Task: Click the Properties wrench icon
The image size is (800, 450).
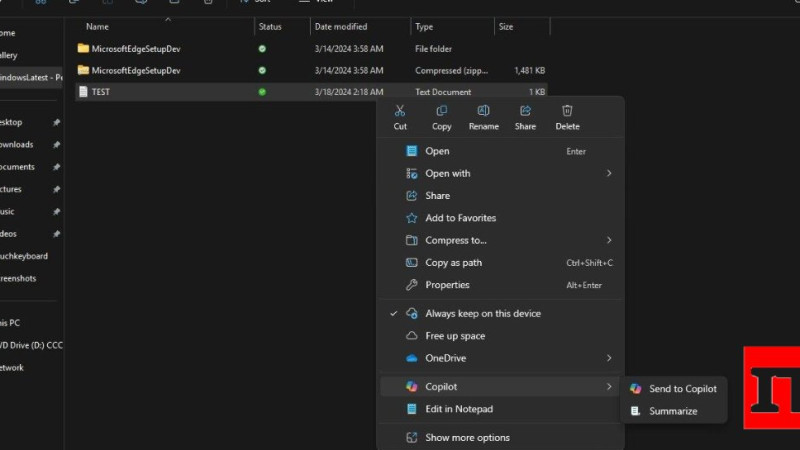Action: [x=412, y=285]
